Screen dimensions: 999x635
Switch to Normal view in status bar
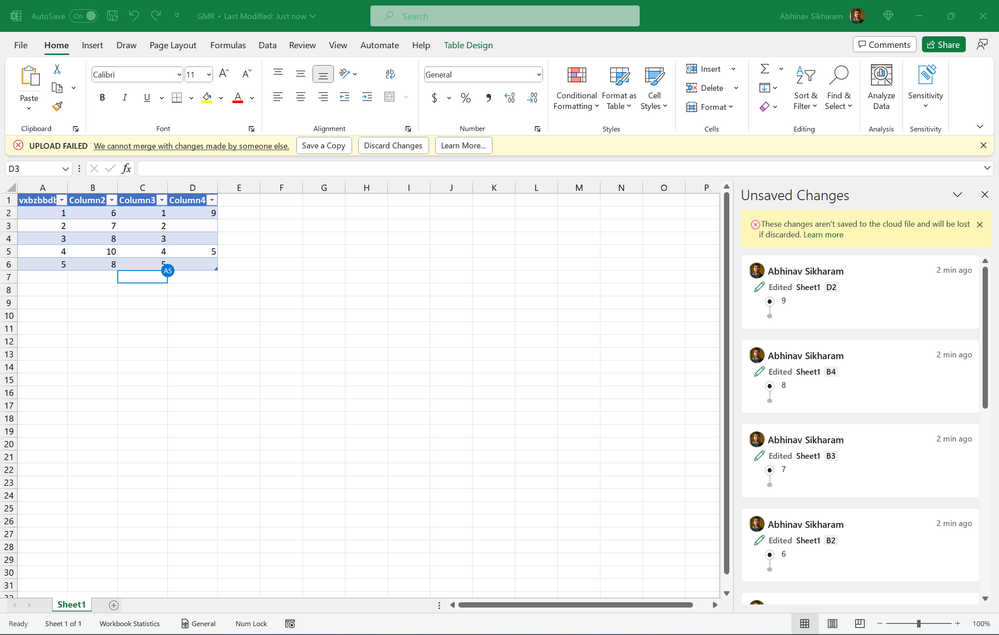(x=805, y=624)
